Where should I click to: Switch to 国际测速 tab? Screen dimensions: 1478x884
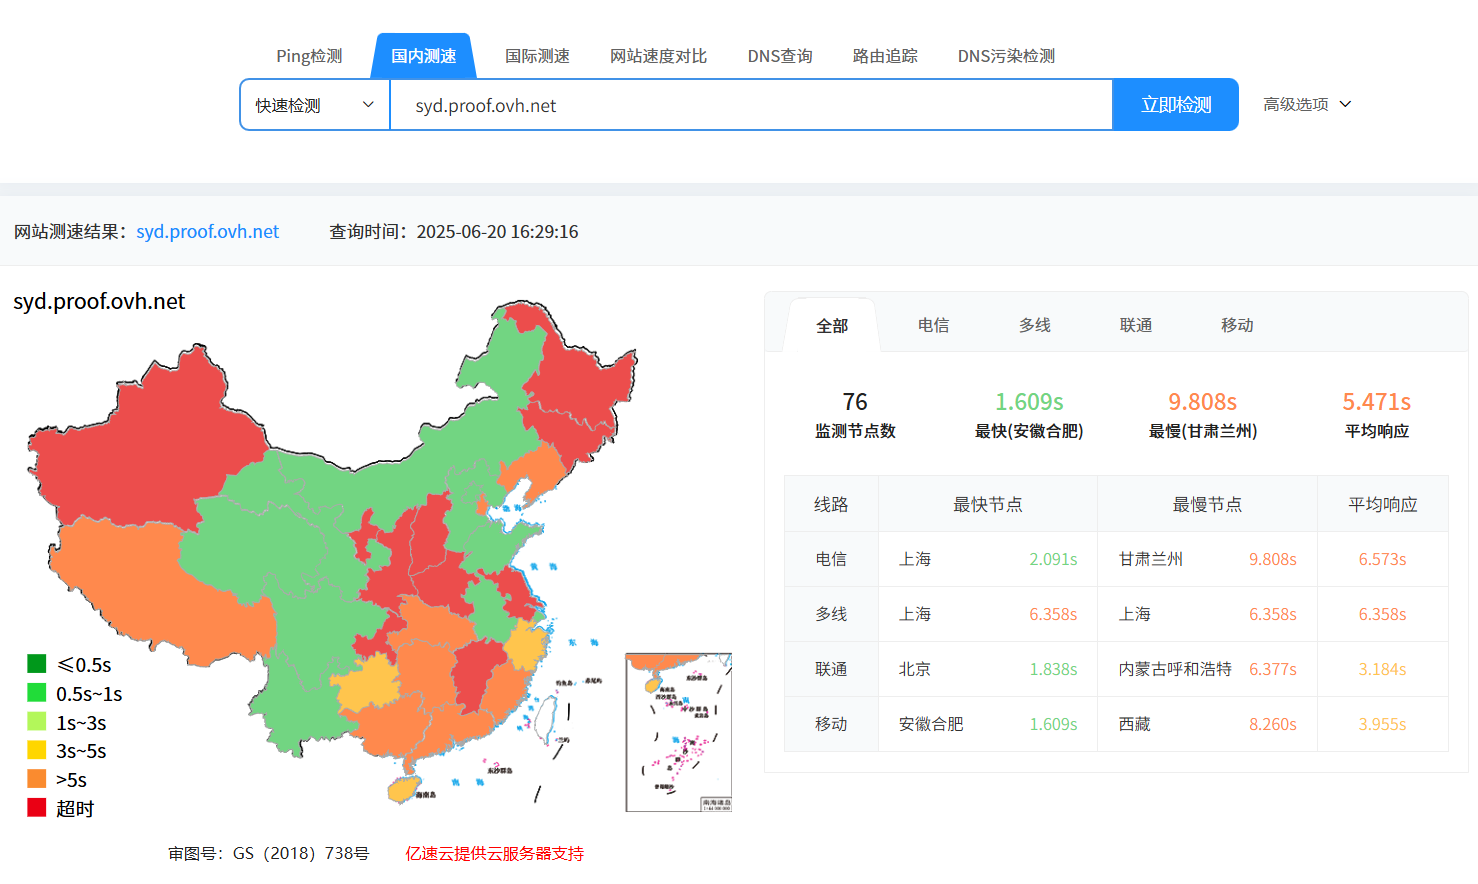click(x=537, y=56)
